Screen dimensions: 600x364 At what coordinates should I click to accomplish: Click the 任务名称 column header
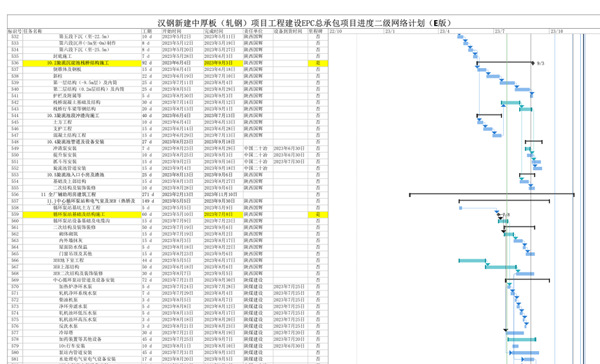33,31
